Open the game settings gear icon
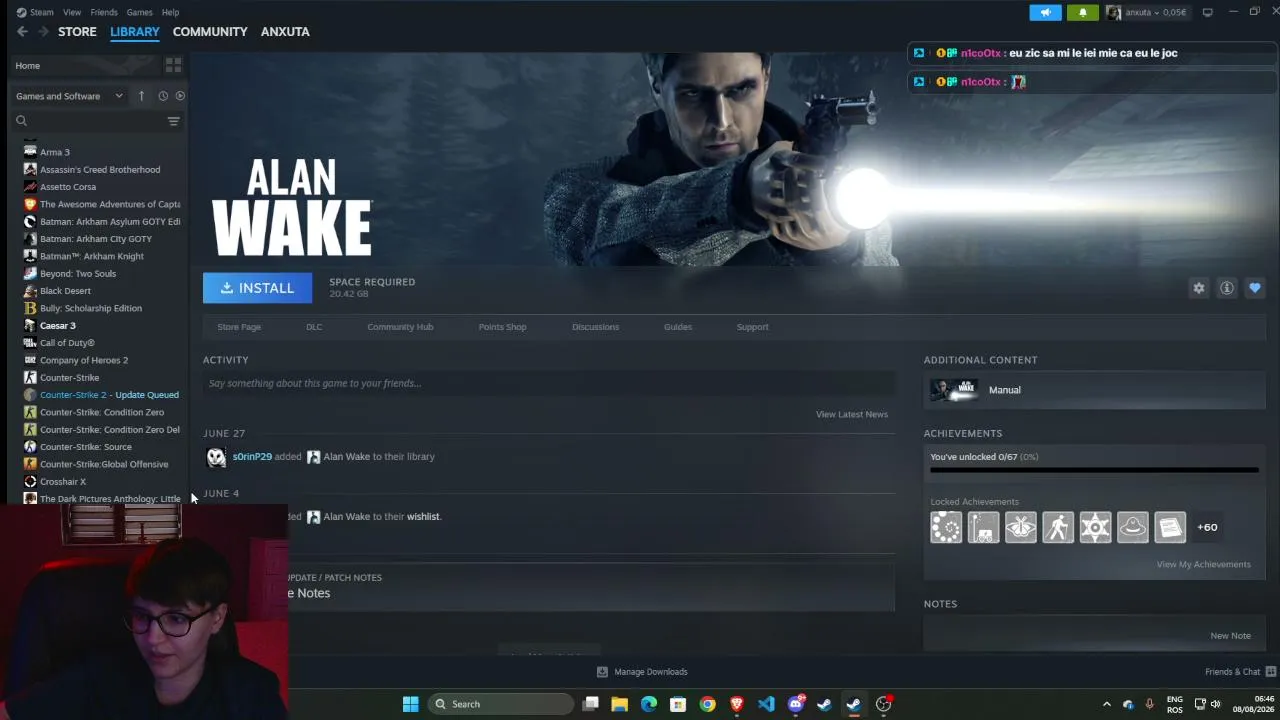This screenshot has width=1280, height=720. [x=1199, y=288]
